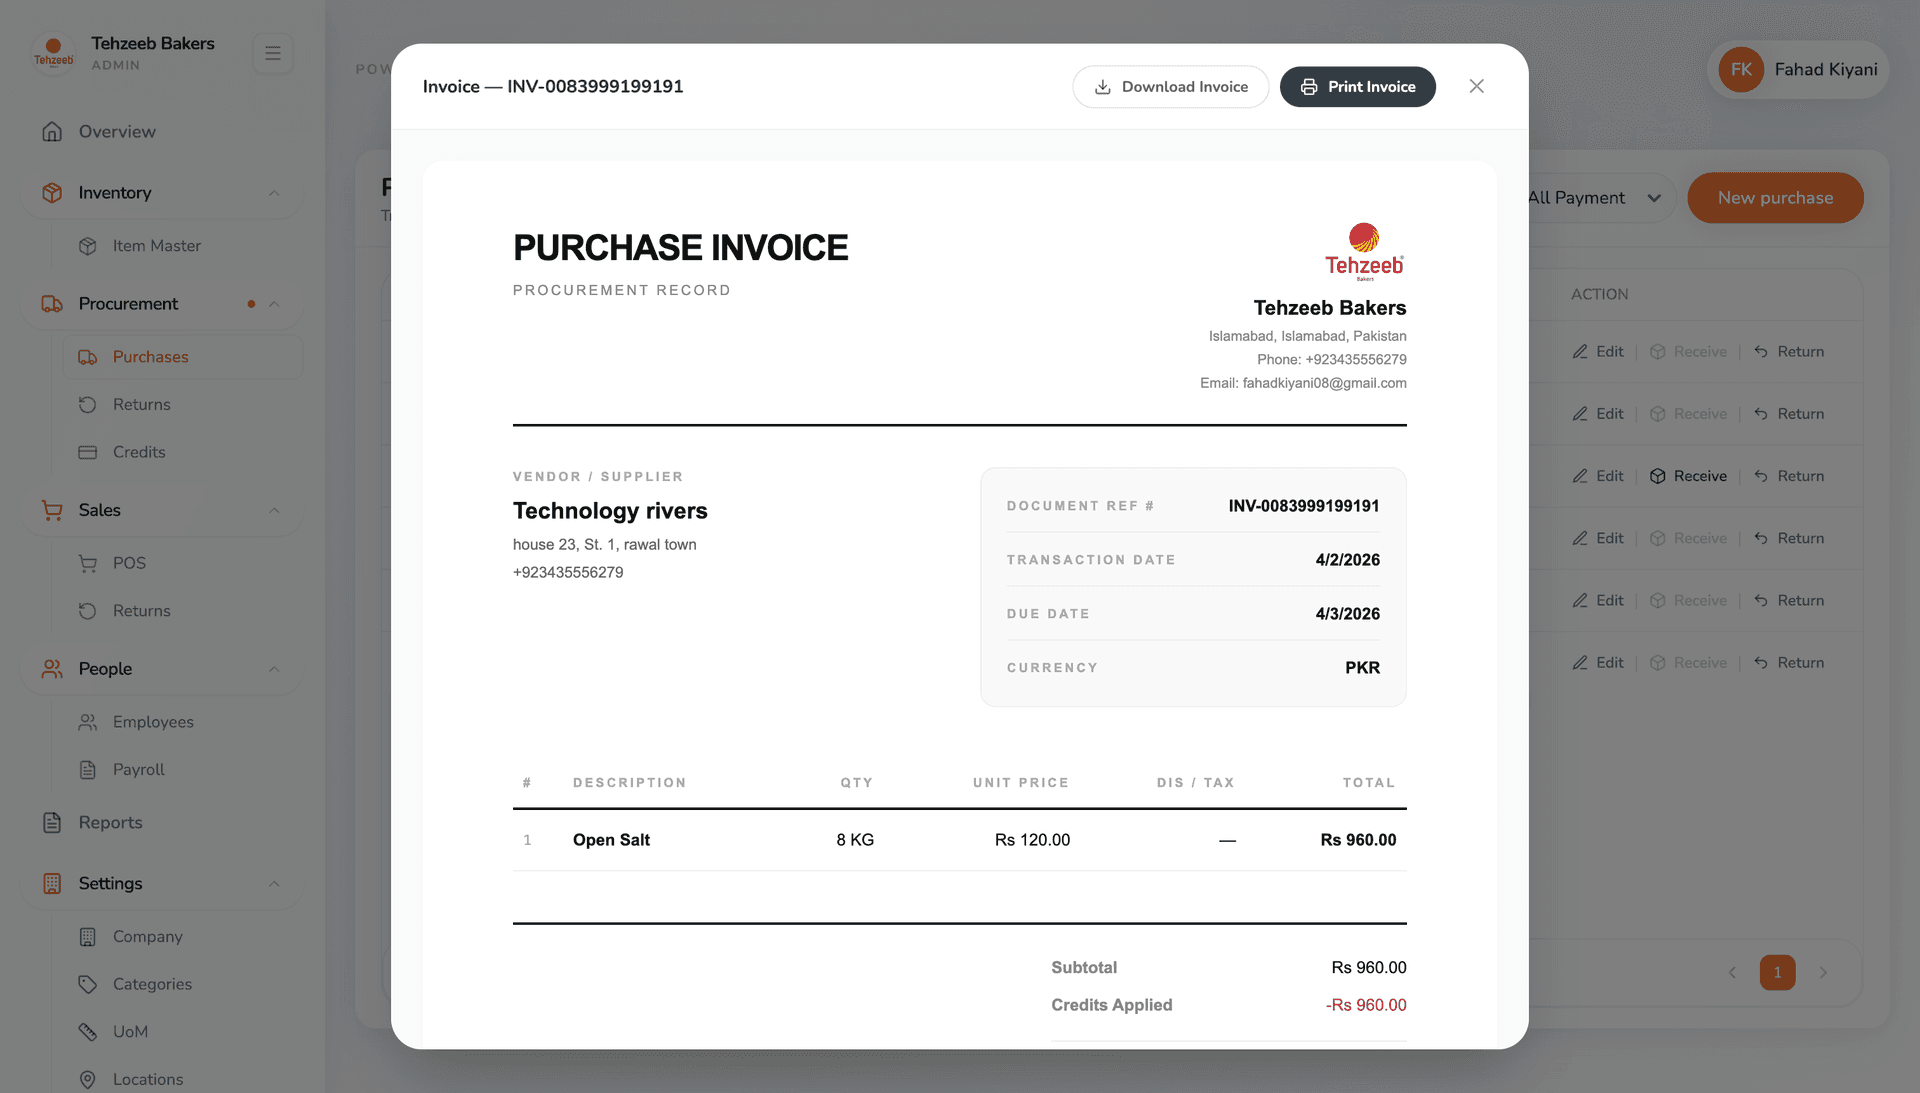Click the People users icon

(x=52, y=669)
